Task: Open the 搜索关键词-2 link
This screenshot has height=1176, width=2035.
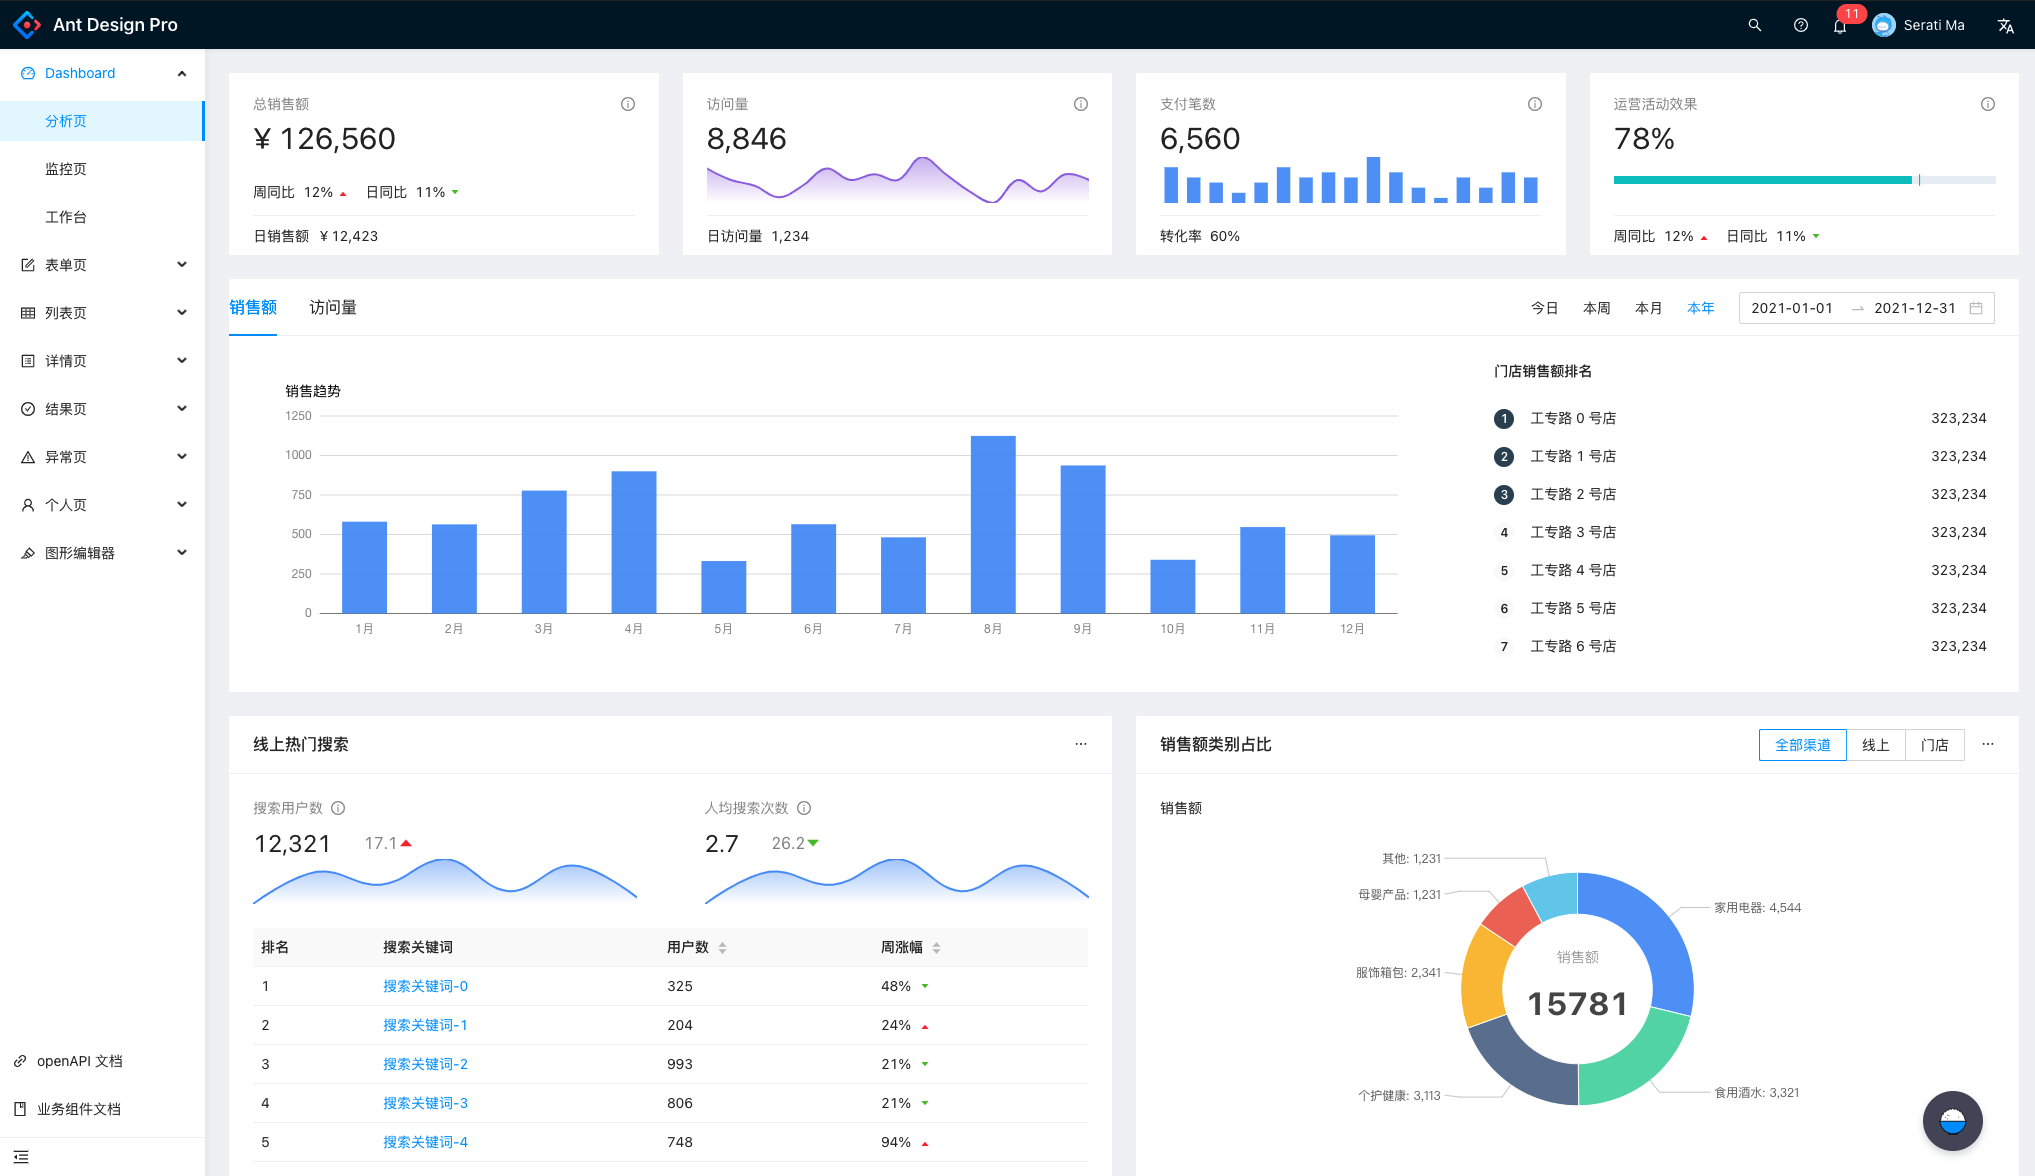Action: coord(424,1064)
